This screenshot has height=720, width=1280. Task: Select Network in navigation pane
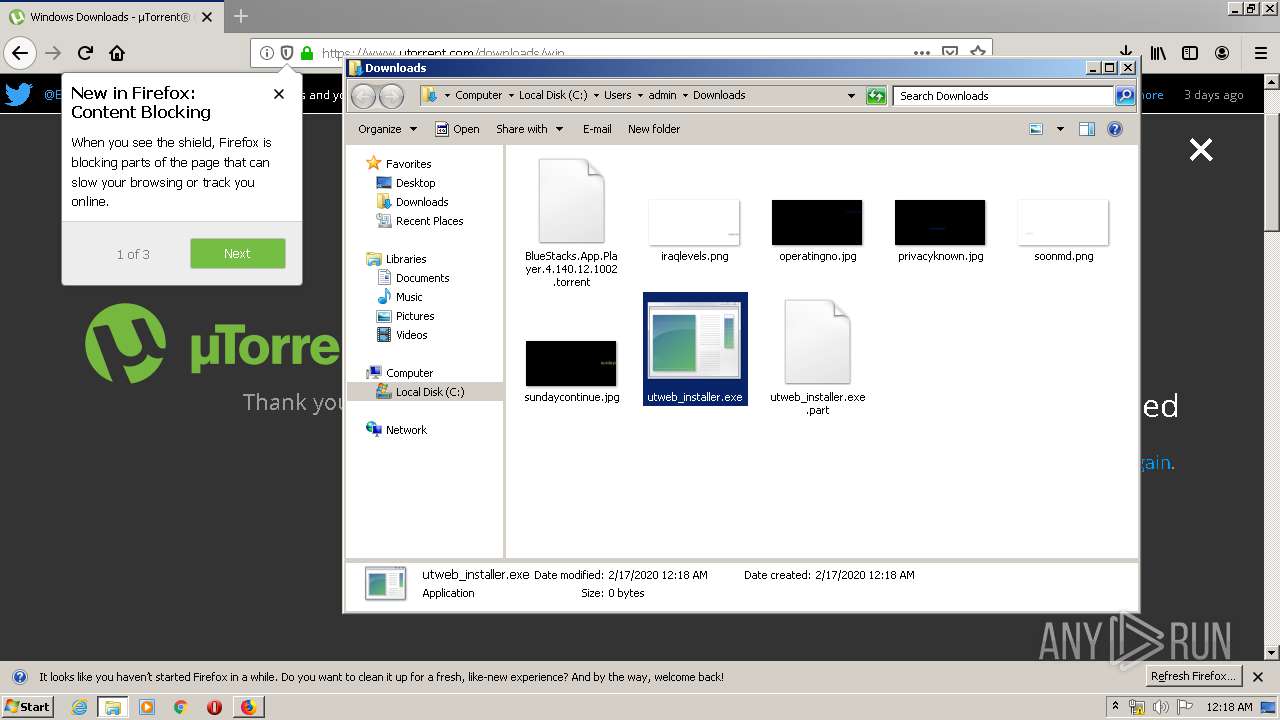click(x=406, y=430)
